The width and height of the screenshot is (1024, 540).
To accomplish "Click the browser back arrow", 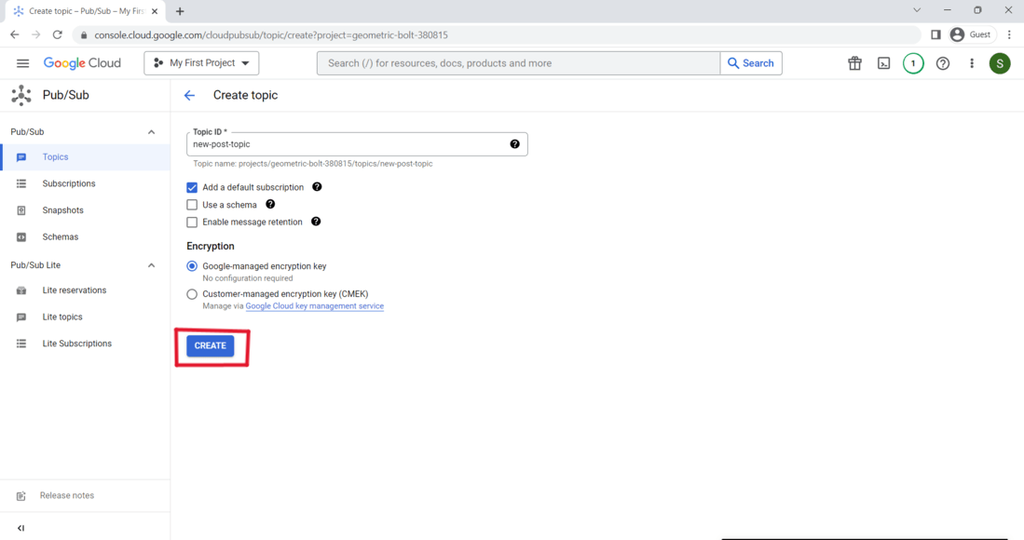I will [14, 35].
